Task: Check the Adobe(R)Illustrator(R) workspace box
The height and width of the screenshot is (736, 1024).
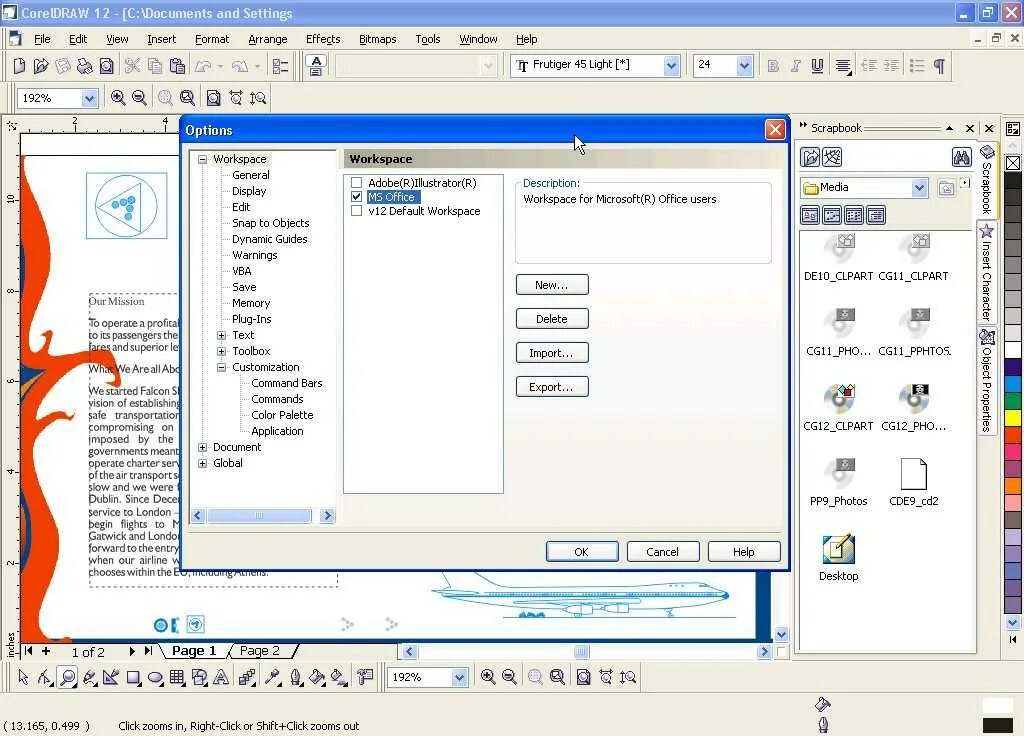Action: (357, 183)
